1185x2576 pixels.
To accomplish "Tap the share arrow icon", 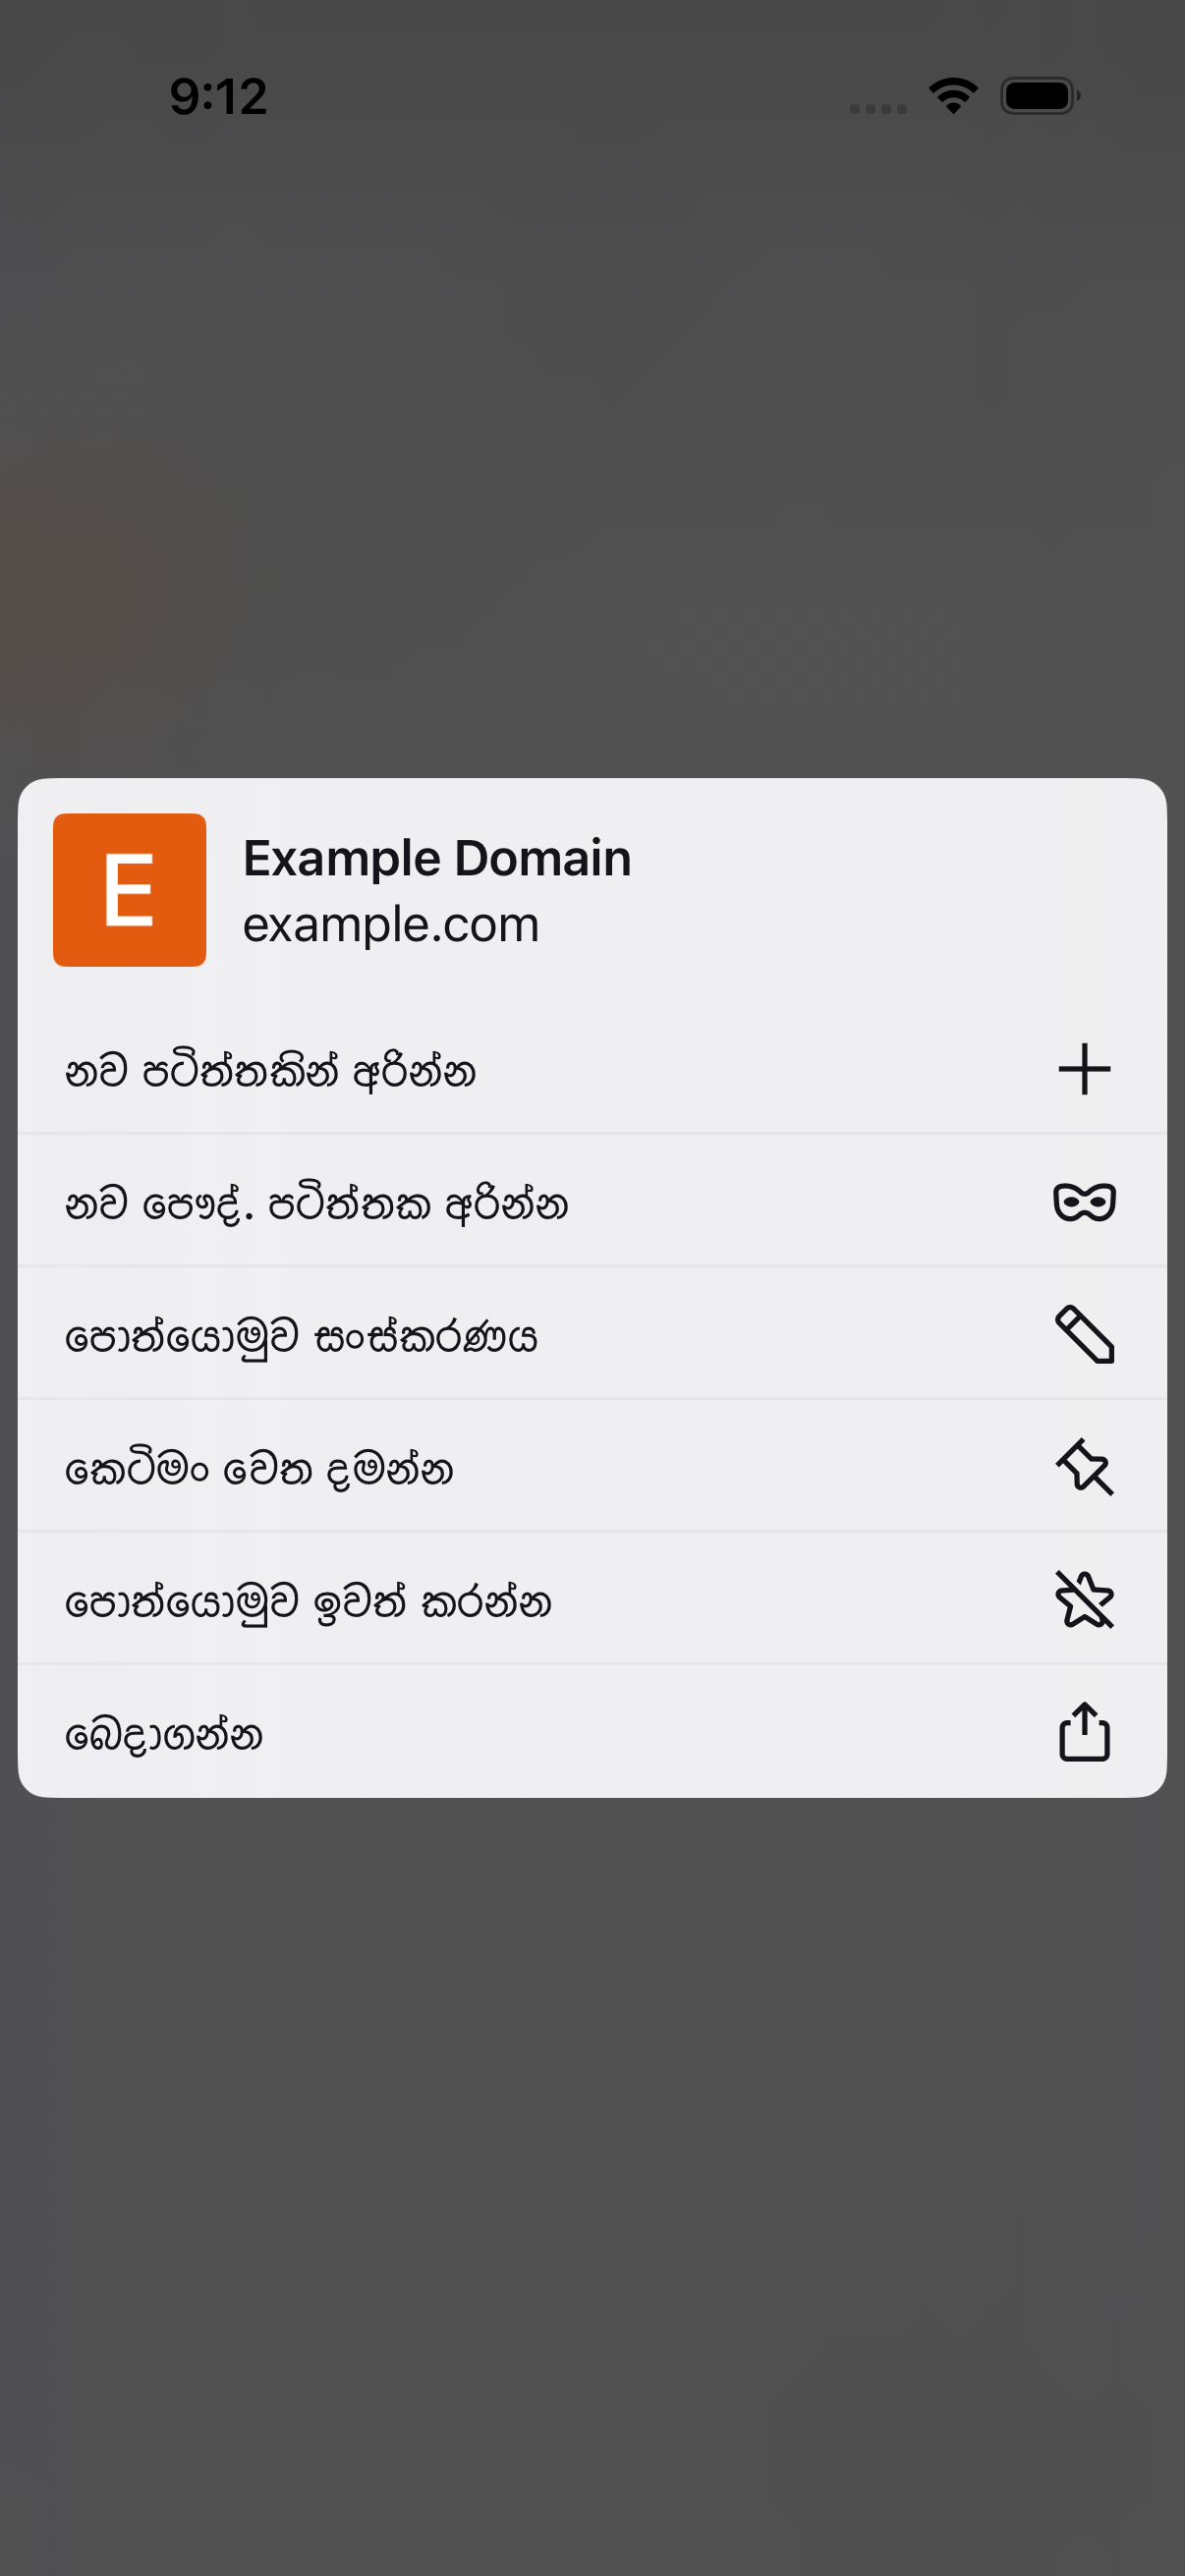I will click(1084, 1731).
